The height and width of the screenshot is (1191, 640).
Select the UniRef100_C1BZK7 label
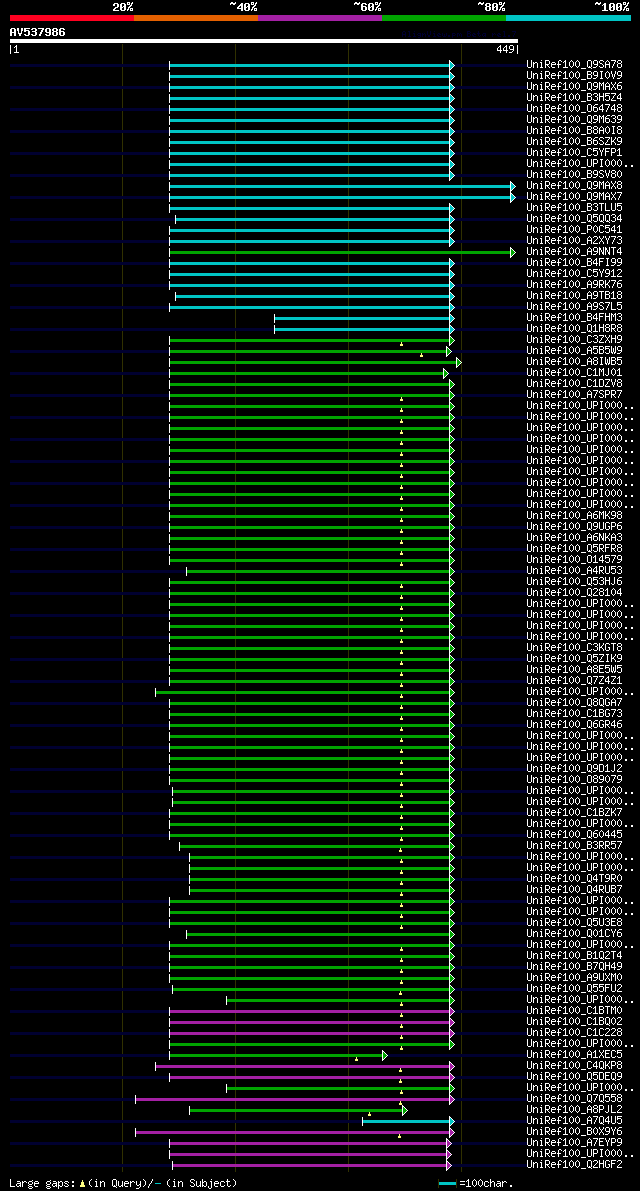(x=574, y=813)
